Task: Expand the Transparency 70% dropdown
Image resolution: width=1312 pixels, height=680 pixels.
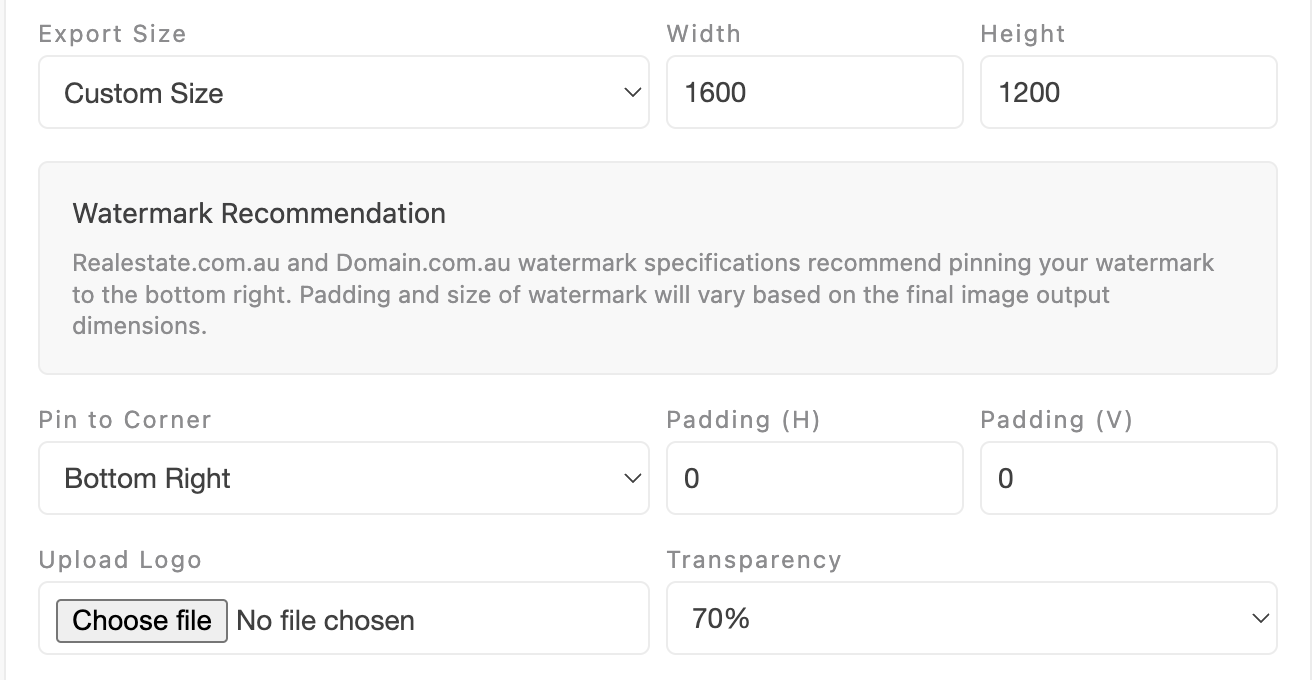Action: click(x=971, y=619)
